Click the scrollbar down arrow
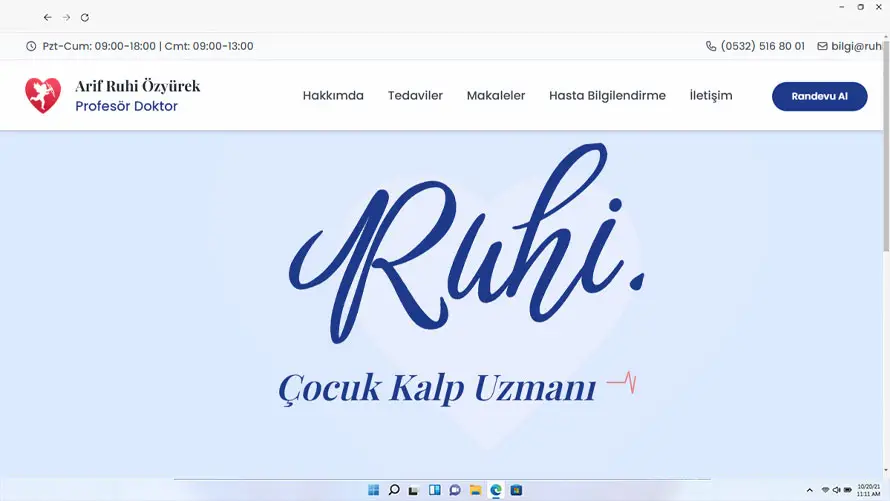890x501 pixels. (886, 471)
